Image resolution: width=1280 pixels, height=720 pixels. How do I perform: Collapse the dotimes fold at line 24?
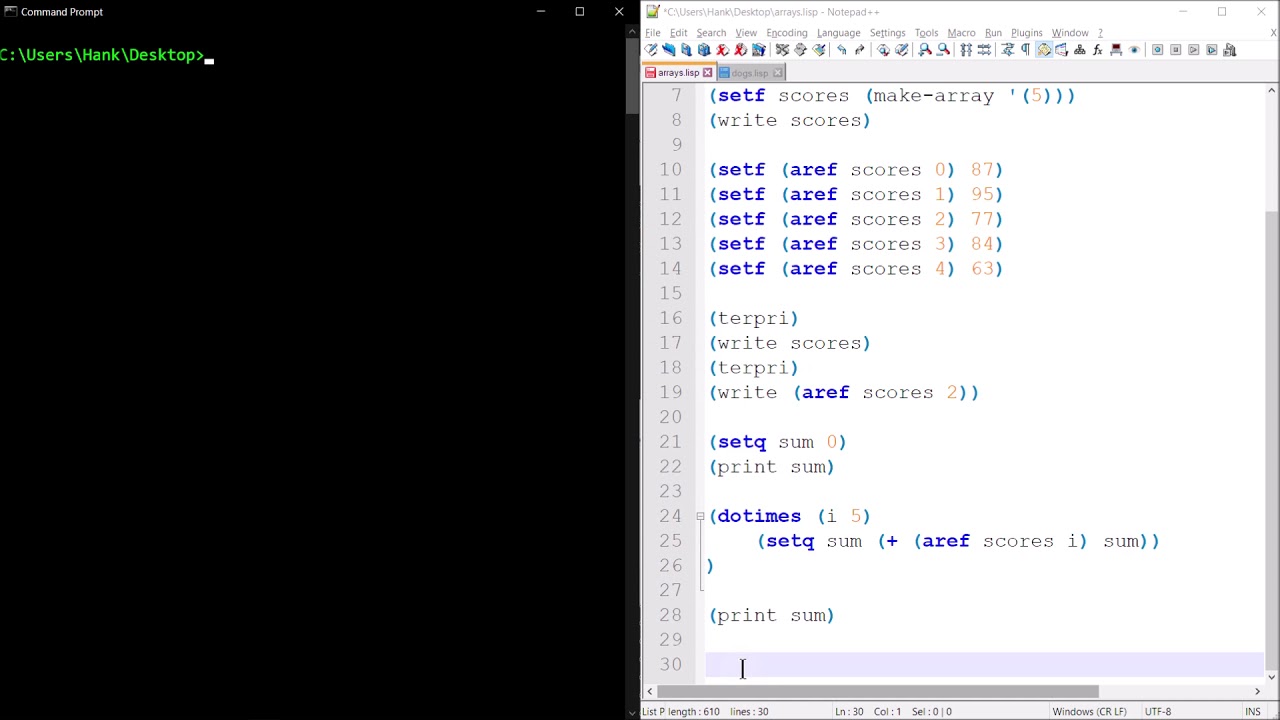(x=700, y=516)
